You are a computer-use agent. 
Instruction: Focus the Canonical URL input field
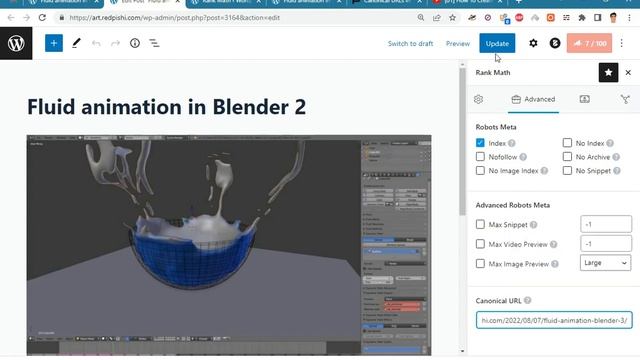(554, 320)
